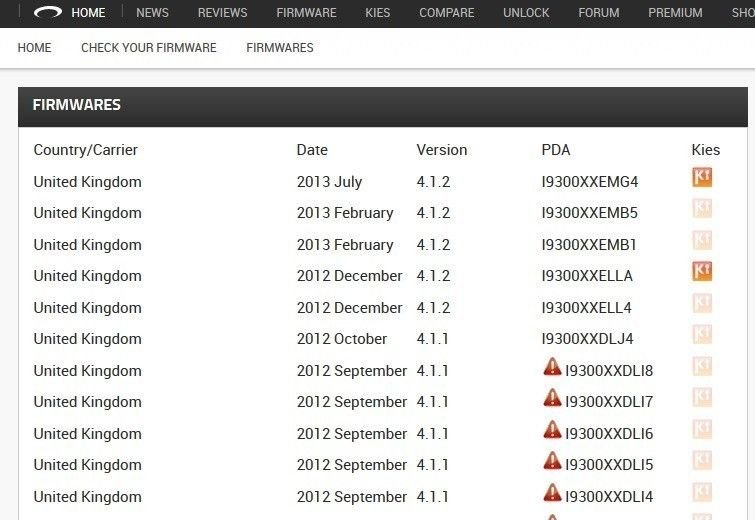Viewport: 755px width, 520px height.
Task: Open the Kies icon for I9300XXEMG4
Action: tap(702, 177)
